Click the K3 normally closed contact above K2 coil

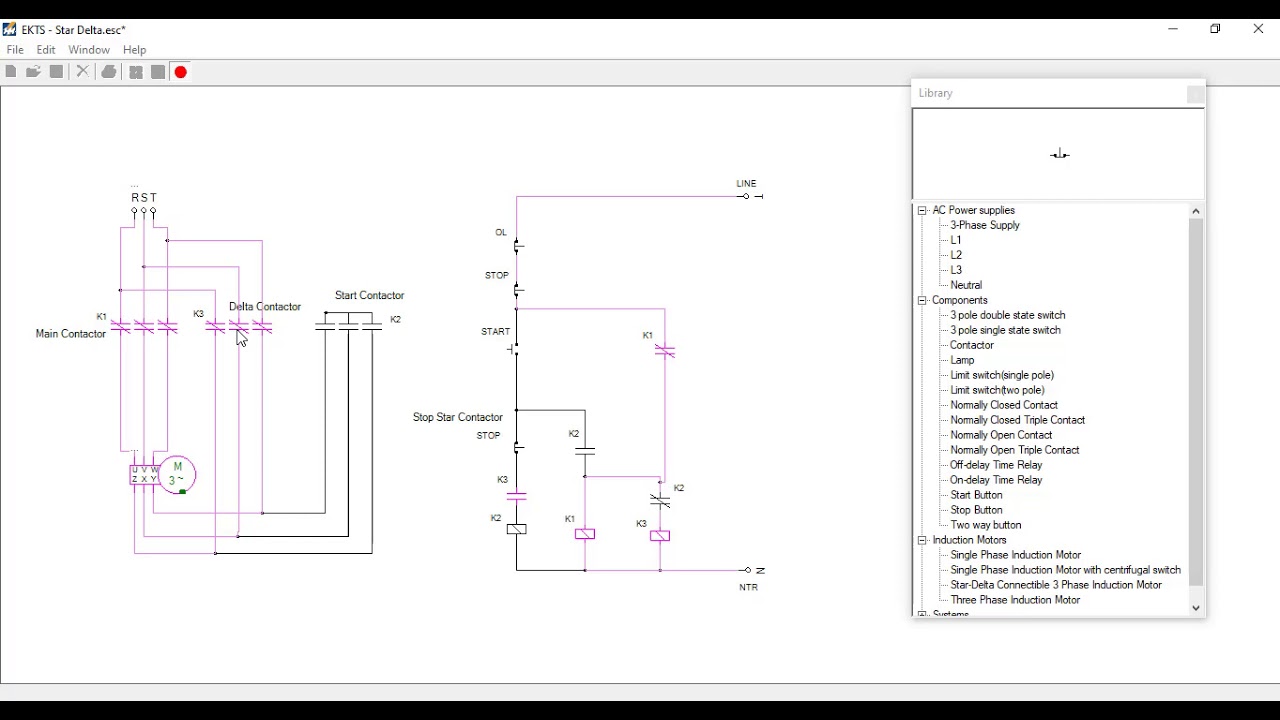pyautogui.click(x=517, y=495)
